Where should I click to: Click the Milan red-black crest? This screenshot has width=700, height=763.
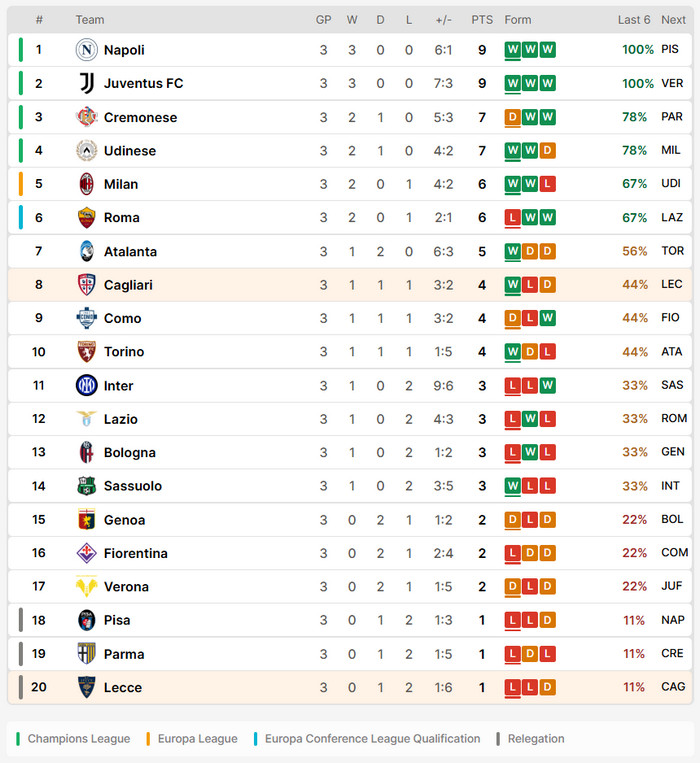87,184
